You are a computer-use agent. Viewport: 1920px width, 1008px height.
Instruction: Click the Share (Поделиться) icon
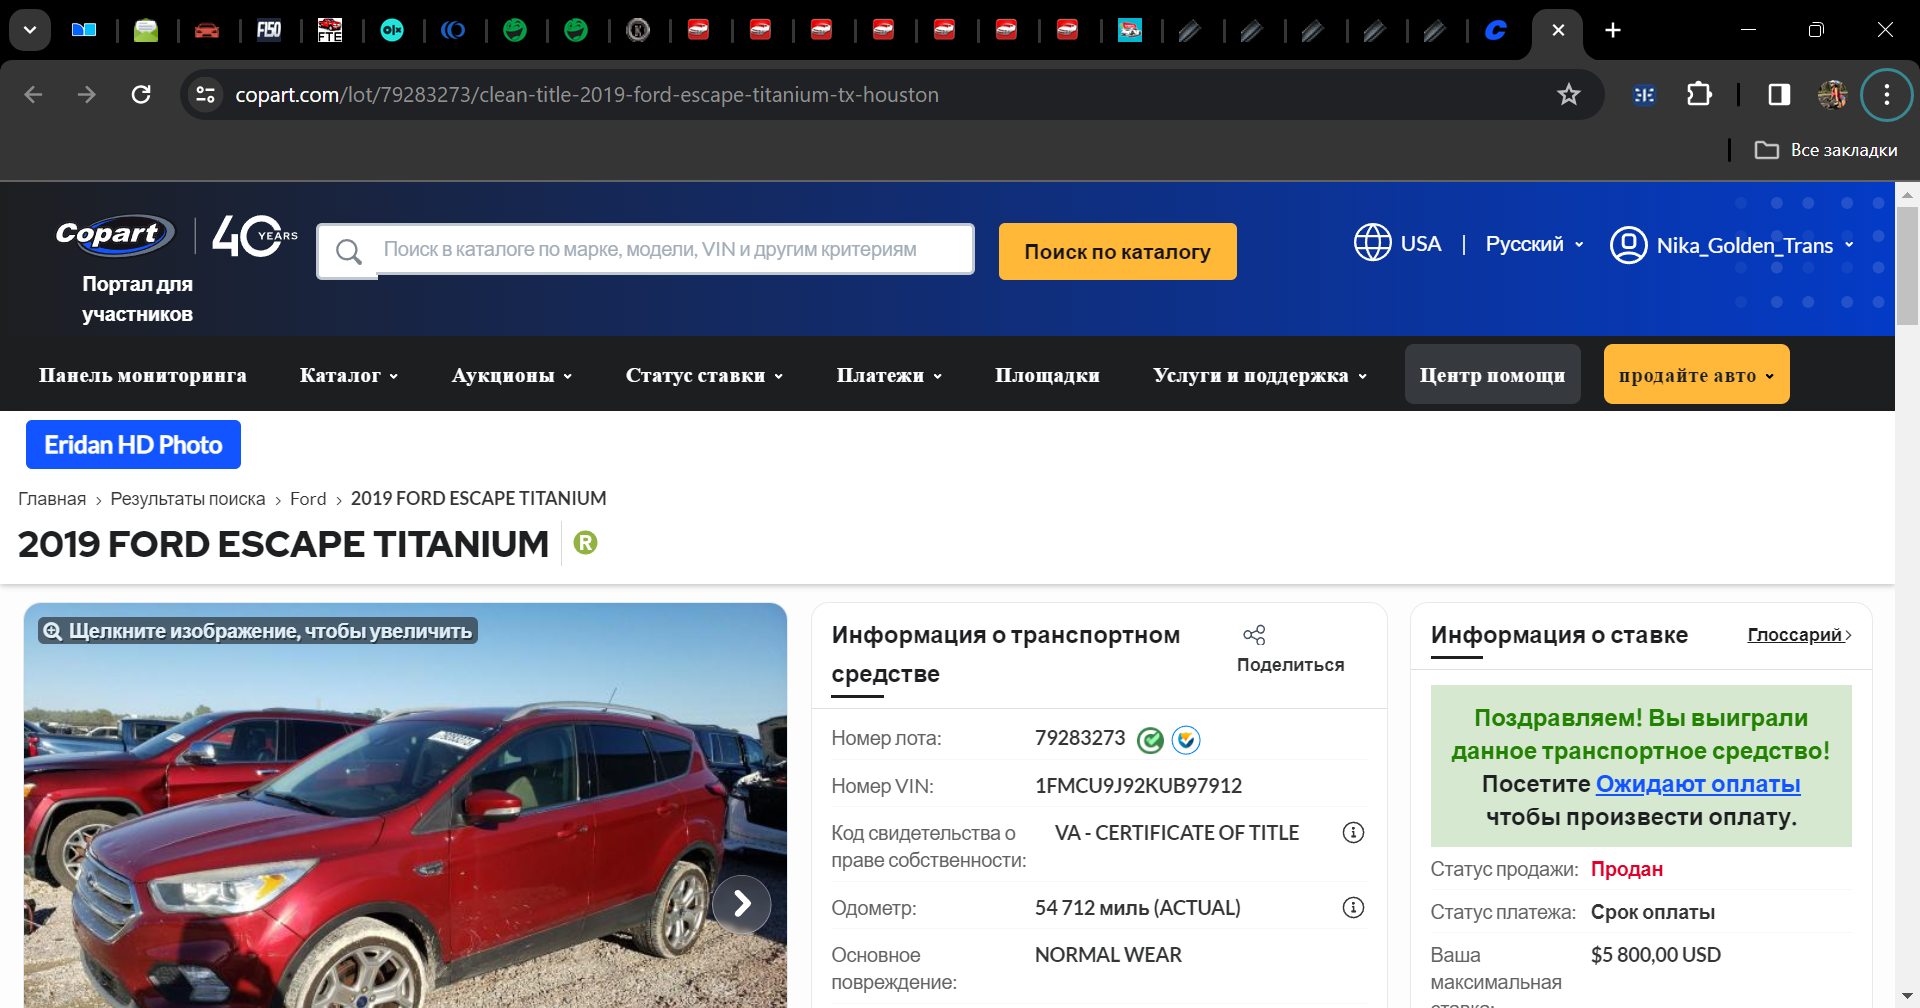point(1254,635)
